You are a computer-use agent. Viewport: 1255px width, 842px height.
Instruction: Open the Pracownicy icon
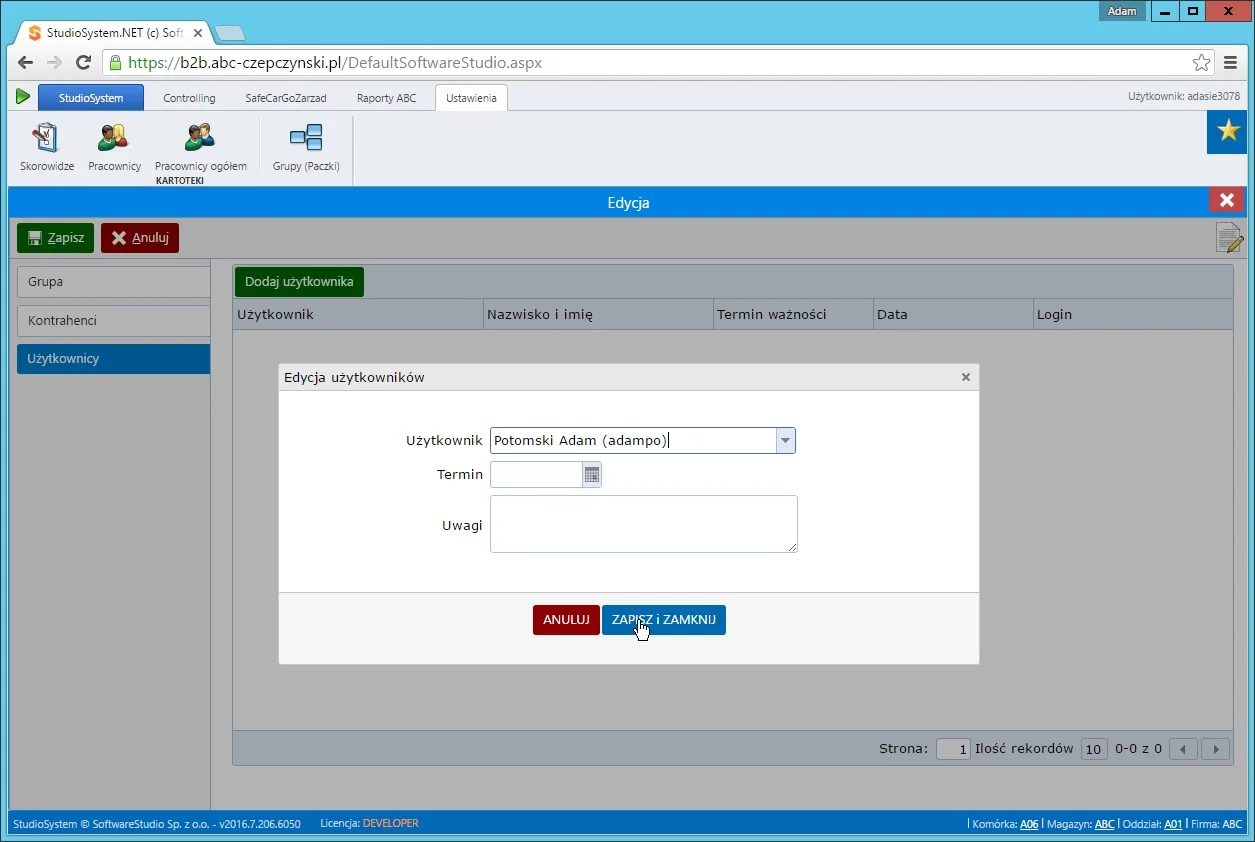click(x=114, y=147)
